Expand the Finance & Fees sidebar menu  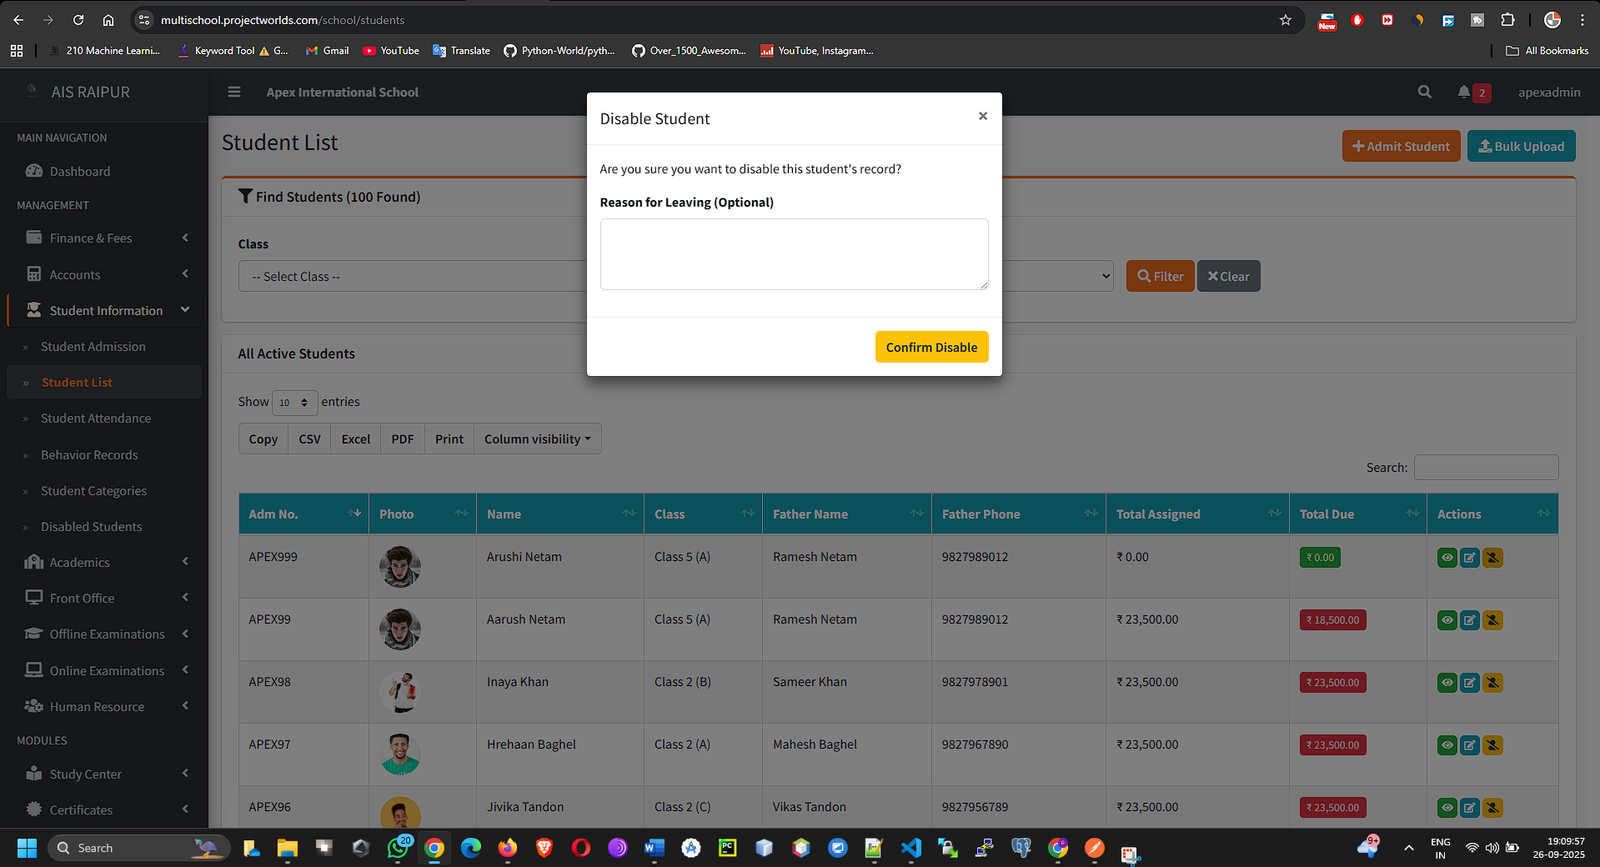click(106, 238)
